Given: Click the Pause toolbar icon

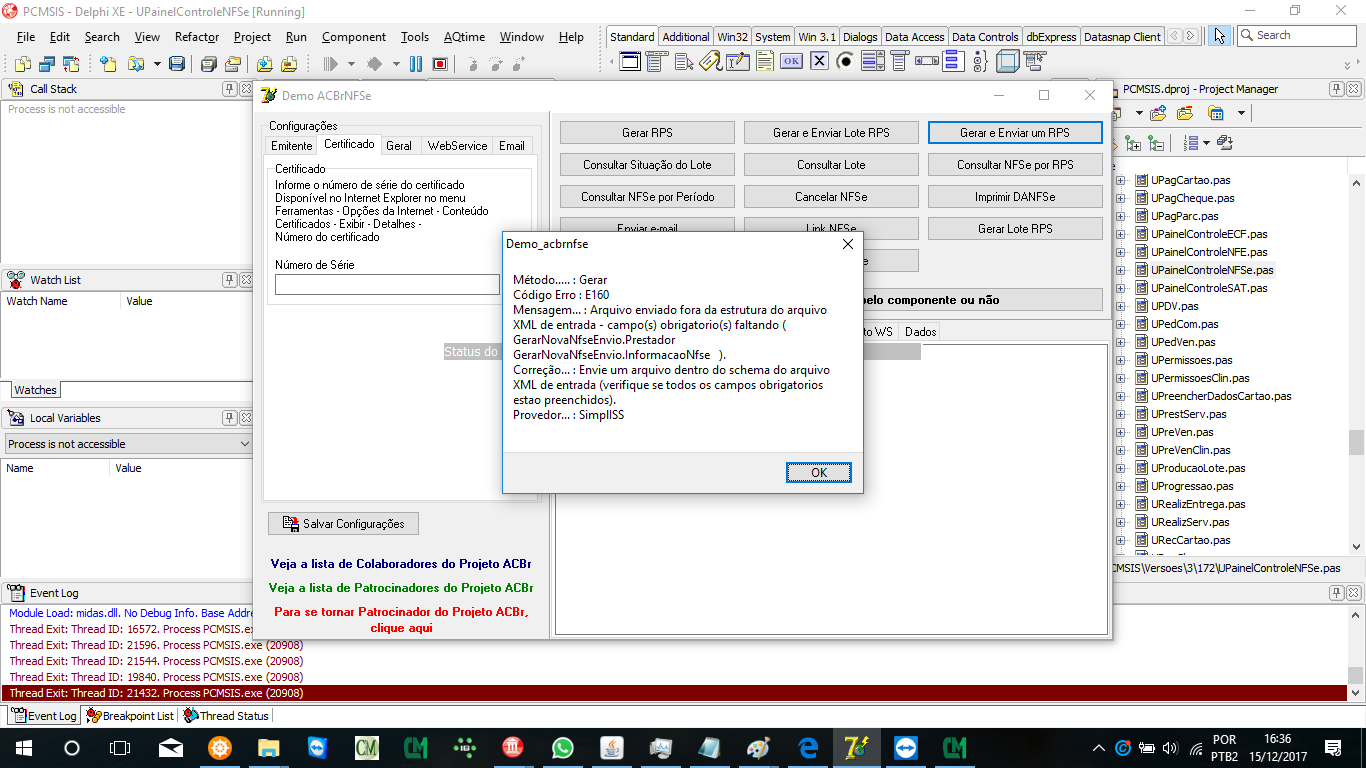Looking at the screenshot, I should (416, 64).
